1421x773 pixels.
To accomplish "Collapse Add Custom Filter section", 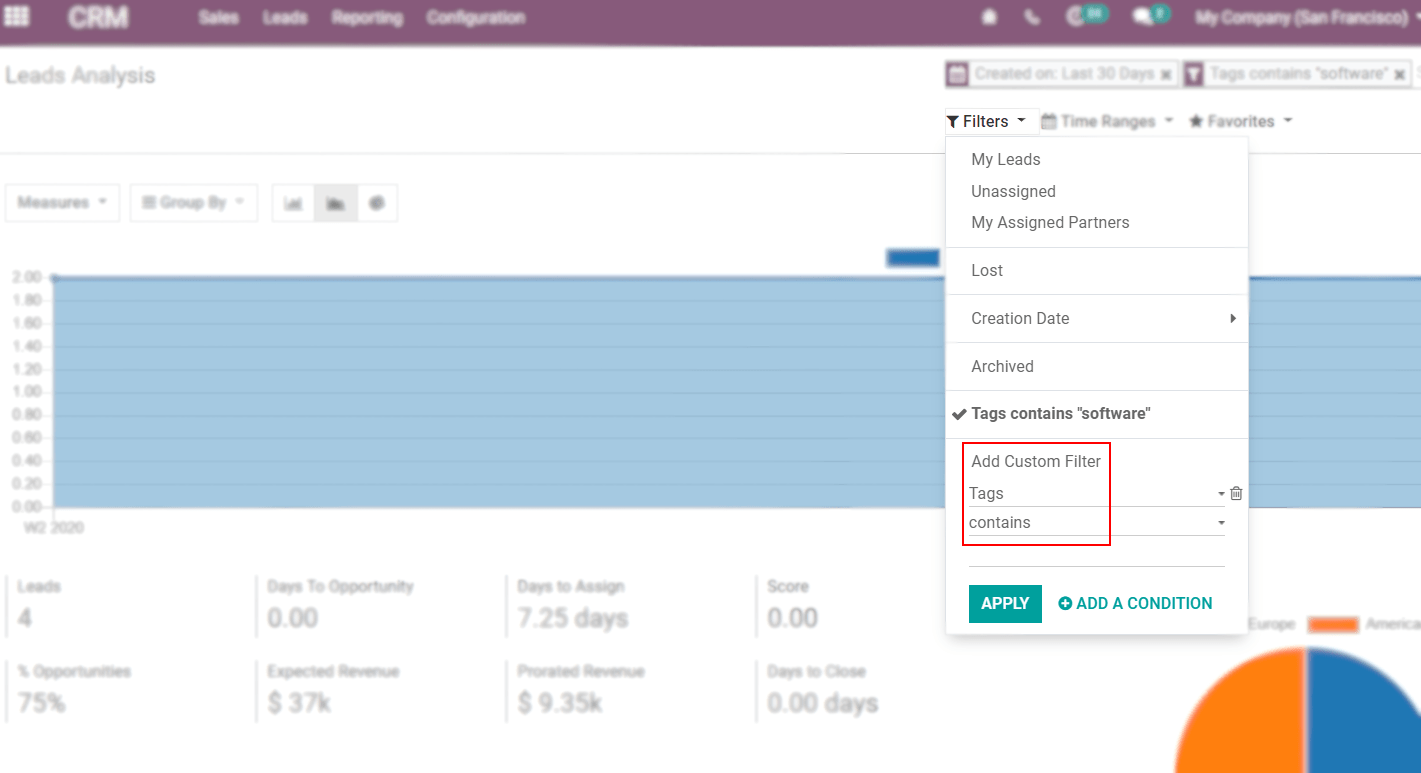I will 1036,461.
